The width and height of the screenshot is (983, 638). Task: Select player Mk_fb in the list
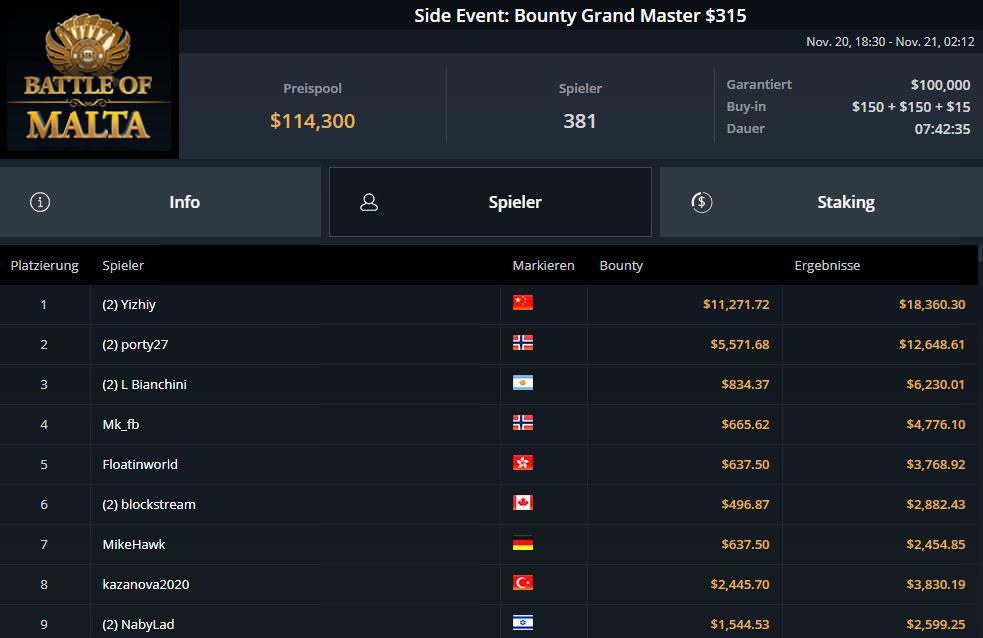pyautogui.click(x=121, y=424)
